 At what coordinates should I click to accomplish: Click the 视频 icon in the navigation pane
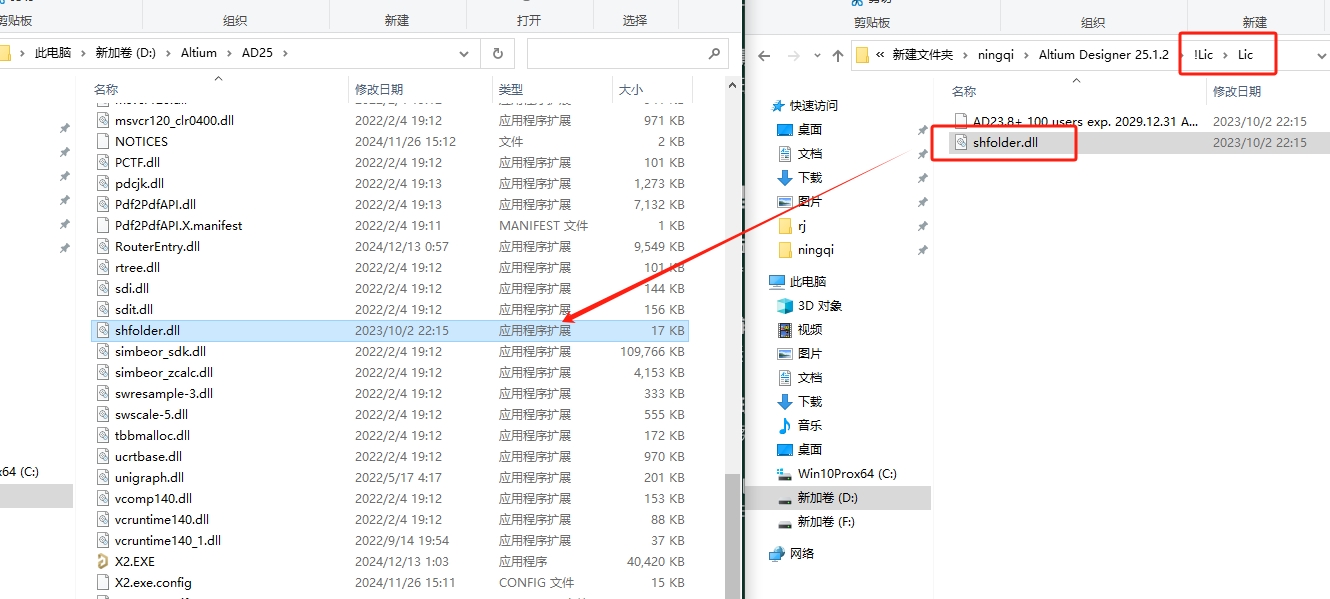(785, 329)
